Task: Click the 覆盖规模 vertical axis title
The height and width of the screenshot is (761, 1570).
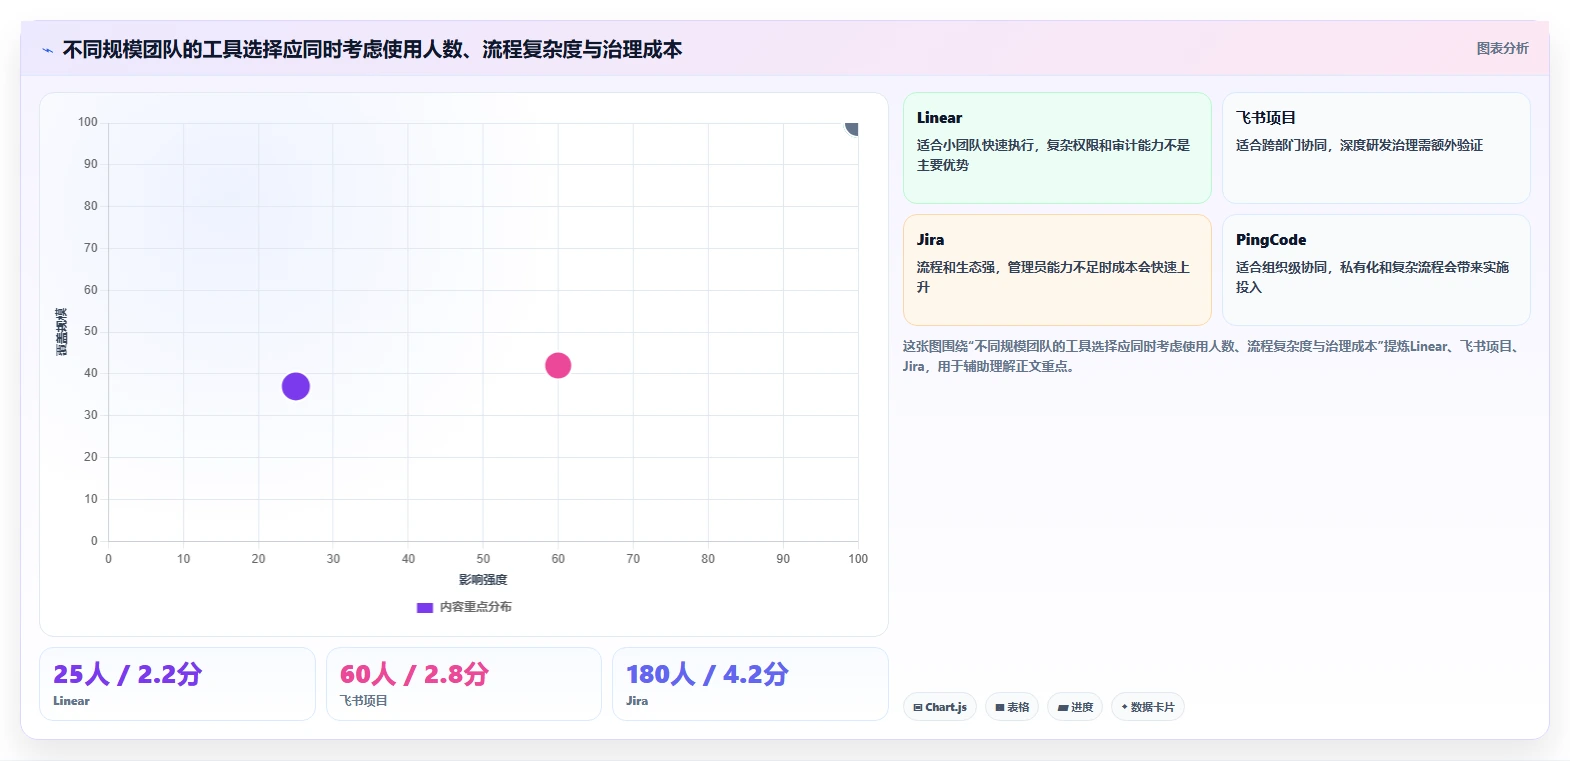Action: [x=62, y=332]
